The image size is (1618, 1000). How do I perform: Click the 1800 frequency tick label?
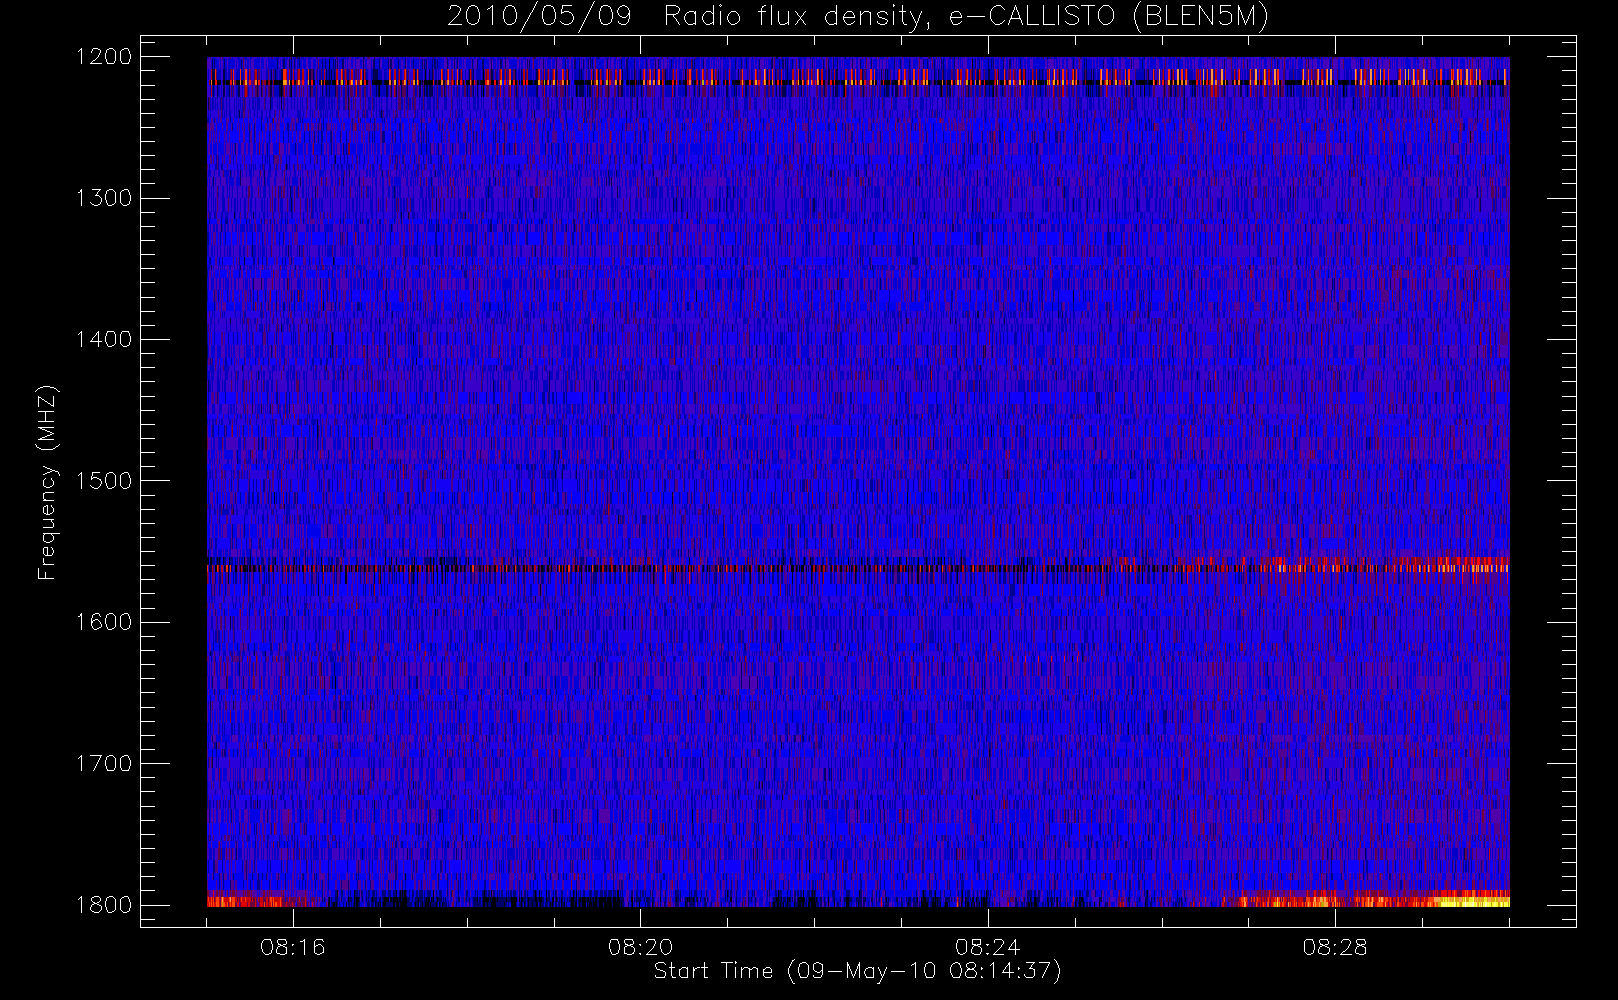click(x=104, y=905)
